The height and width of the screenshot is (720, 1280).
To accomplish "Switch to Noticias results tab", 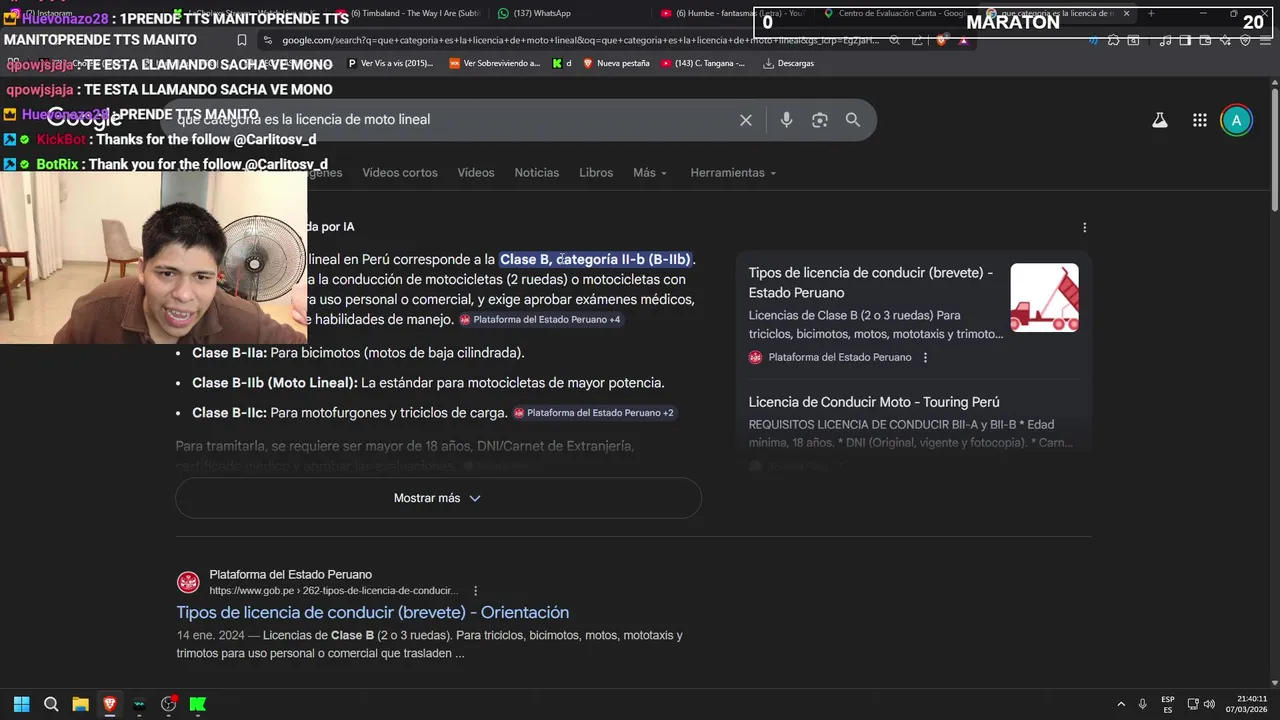I will pos(537,173).
